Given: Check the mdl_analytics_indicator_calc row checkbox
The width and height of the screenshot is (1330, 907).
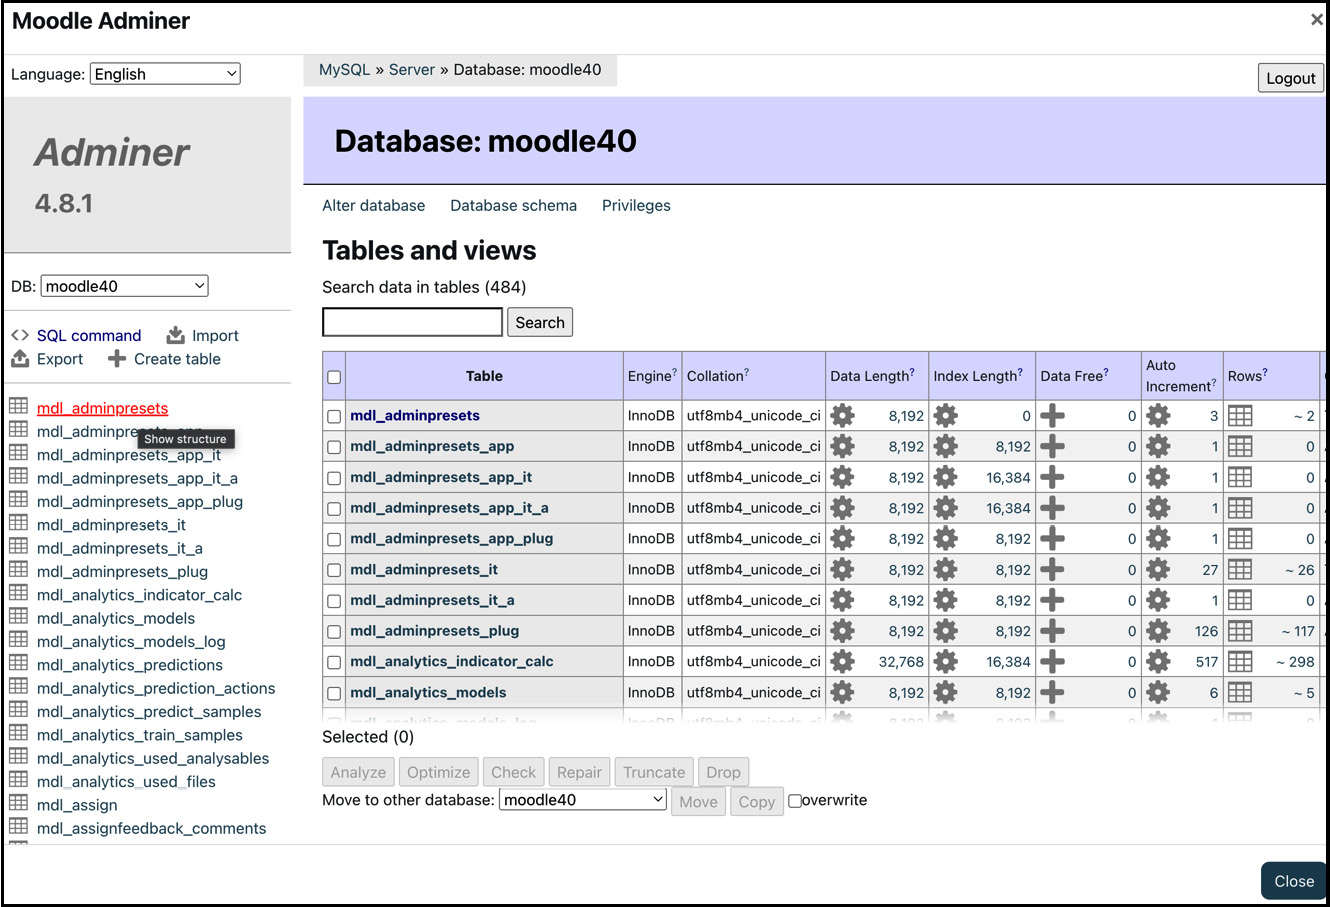Looking at the screenshot, I should 334,662.
